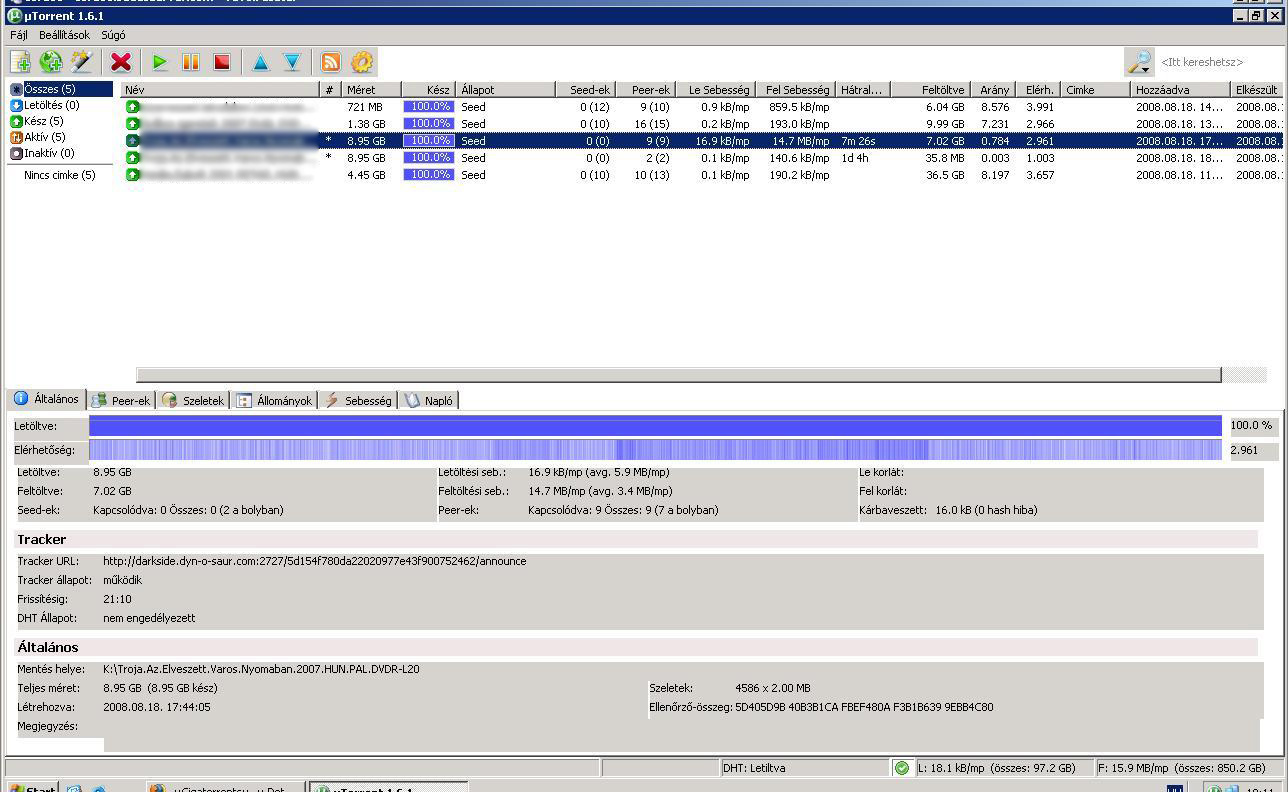Open the Beállítások menu

click(x=64, y=35)
